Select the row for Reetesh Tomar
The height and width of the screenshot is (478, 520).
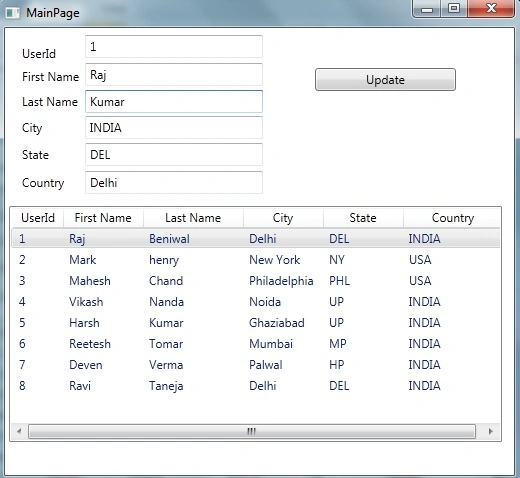pos(256,344)
